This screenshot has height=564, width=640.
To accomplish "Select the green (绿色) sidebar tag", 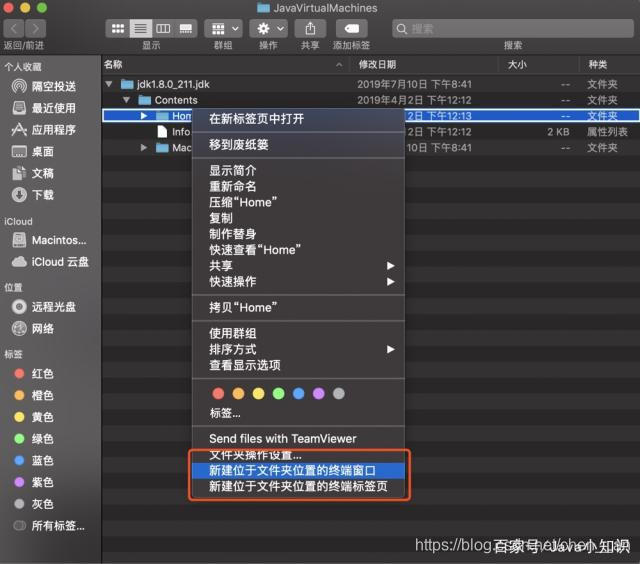I will (34, 439).
